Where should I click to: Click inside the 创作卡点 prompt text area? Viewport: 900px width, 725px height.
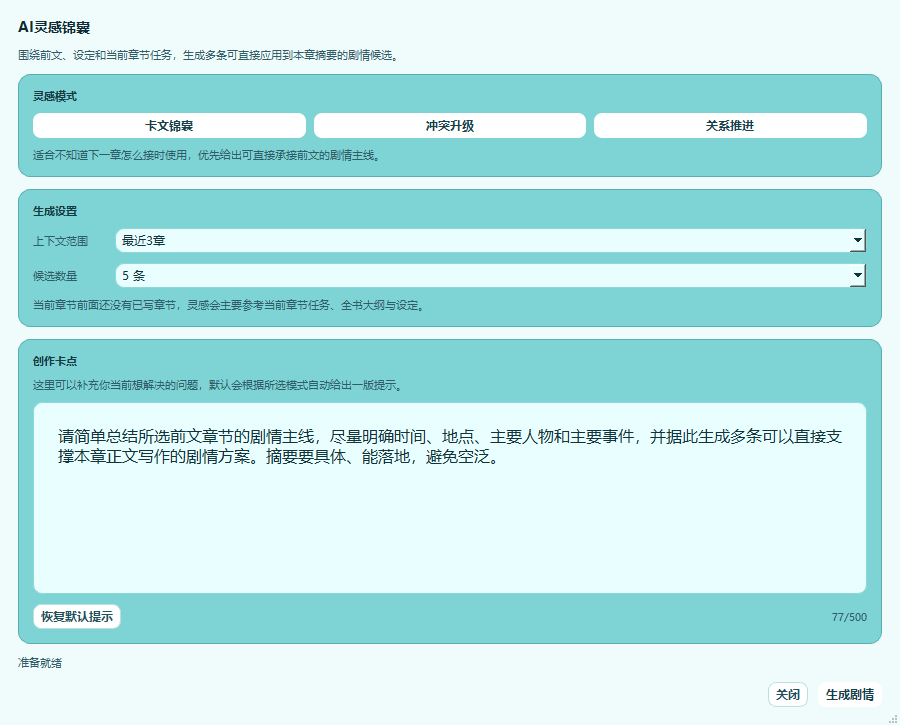click(x=449, y=498)
